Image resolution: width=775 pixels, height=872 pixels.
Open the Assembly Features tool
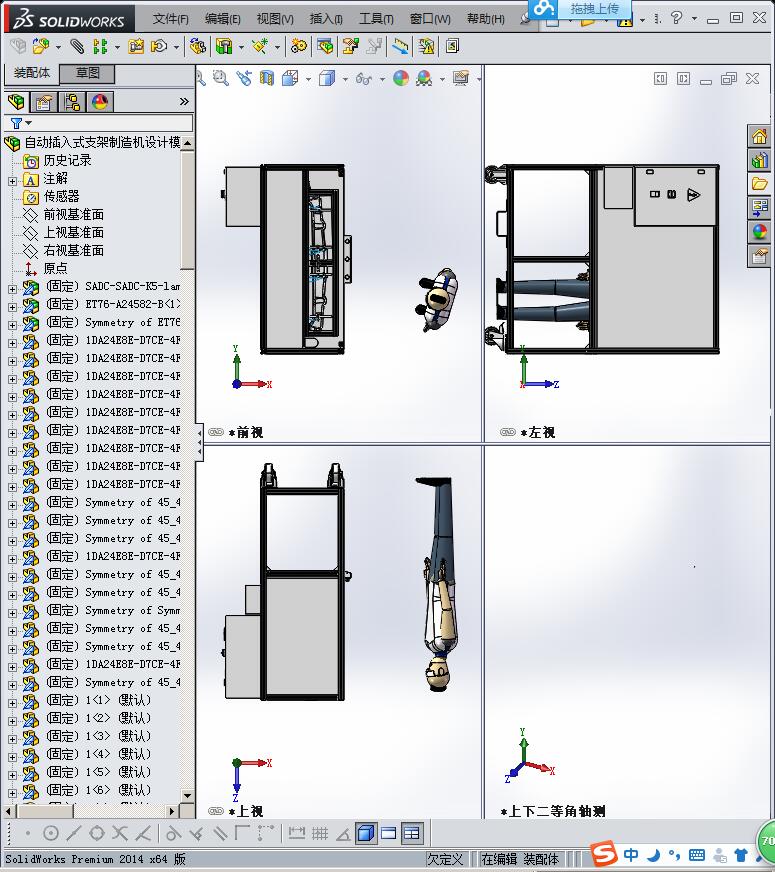pos(224,46)
